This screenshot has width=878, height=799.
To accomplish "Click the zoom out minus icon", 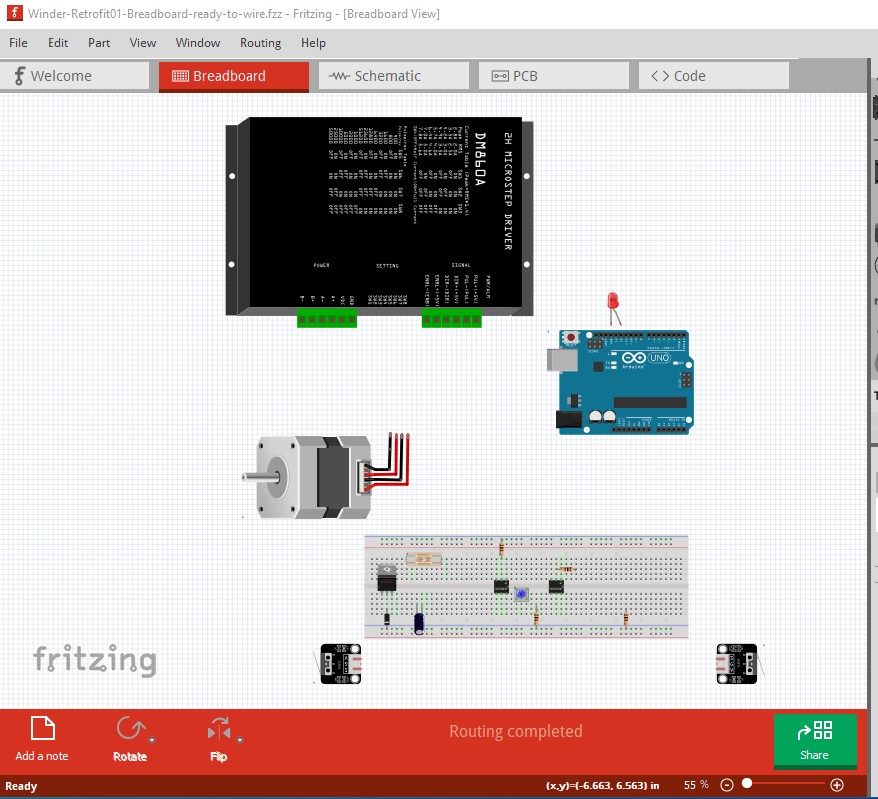I will point(726,785).
